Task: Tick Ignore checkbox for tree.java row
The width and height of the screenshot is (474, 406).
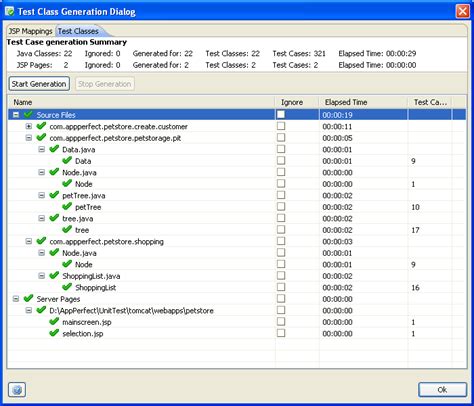Action: pyautogui.click(x=281, y=218)
